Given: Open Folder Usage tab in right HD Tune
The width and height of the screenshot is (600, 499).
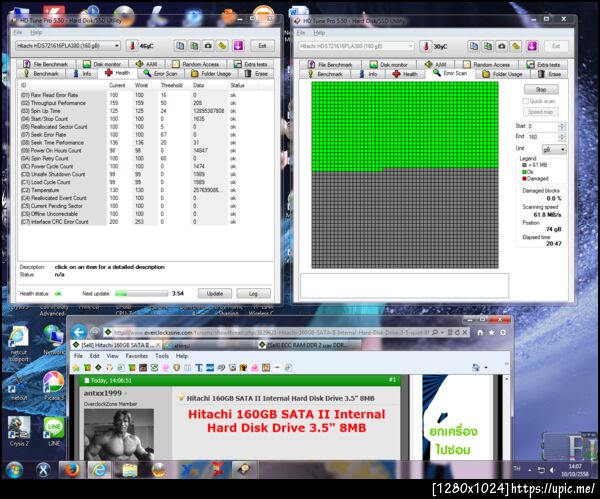Looking at the screenshot, I should 502,74.
